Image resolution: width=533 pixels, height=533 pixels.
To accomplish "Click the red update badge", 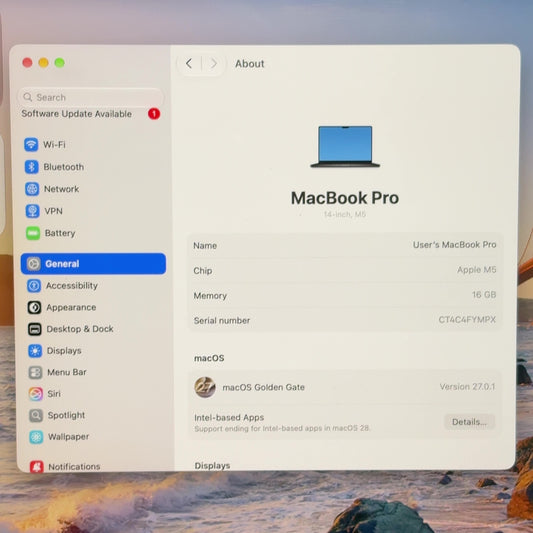I will click(x=154, y=114).
